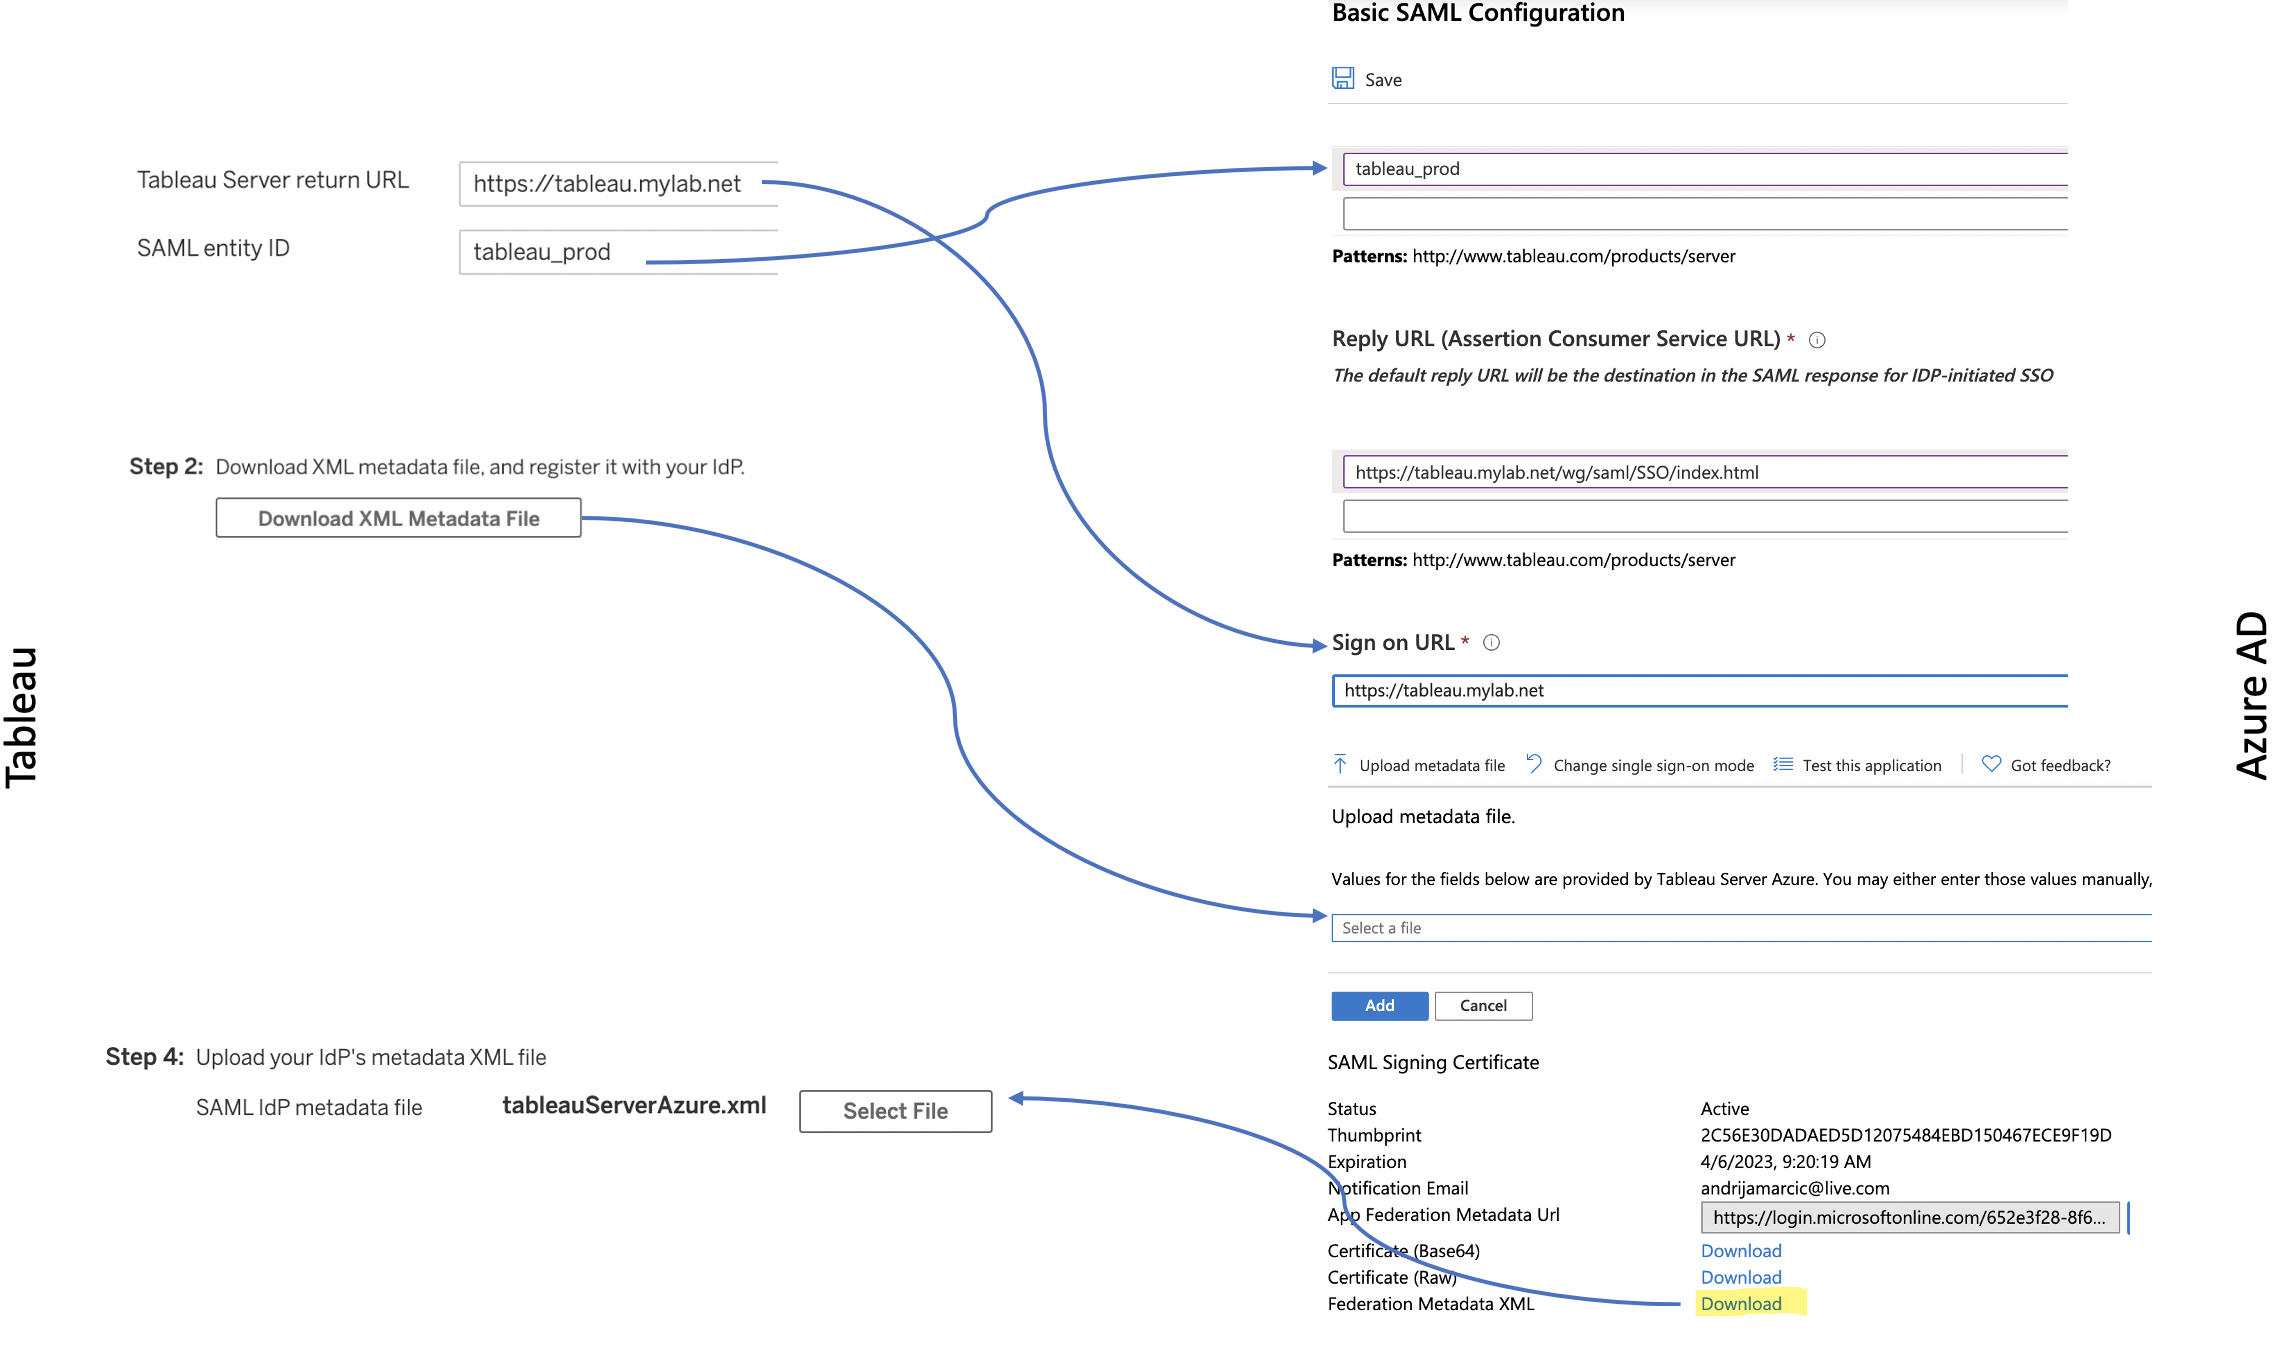Click the Save floppy disk icon
Image resolution: width=2284 pixels, height=1348 pixels.
tap(1342, 79)
